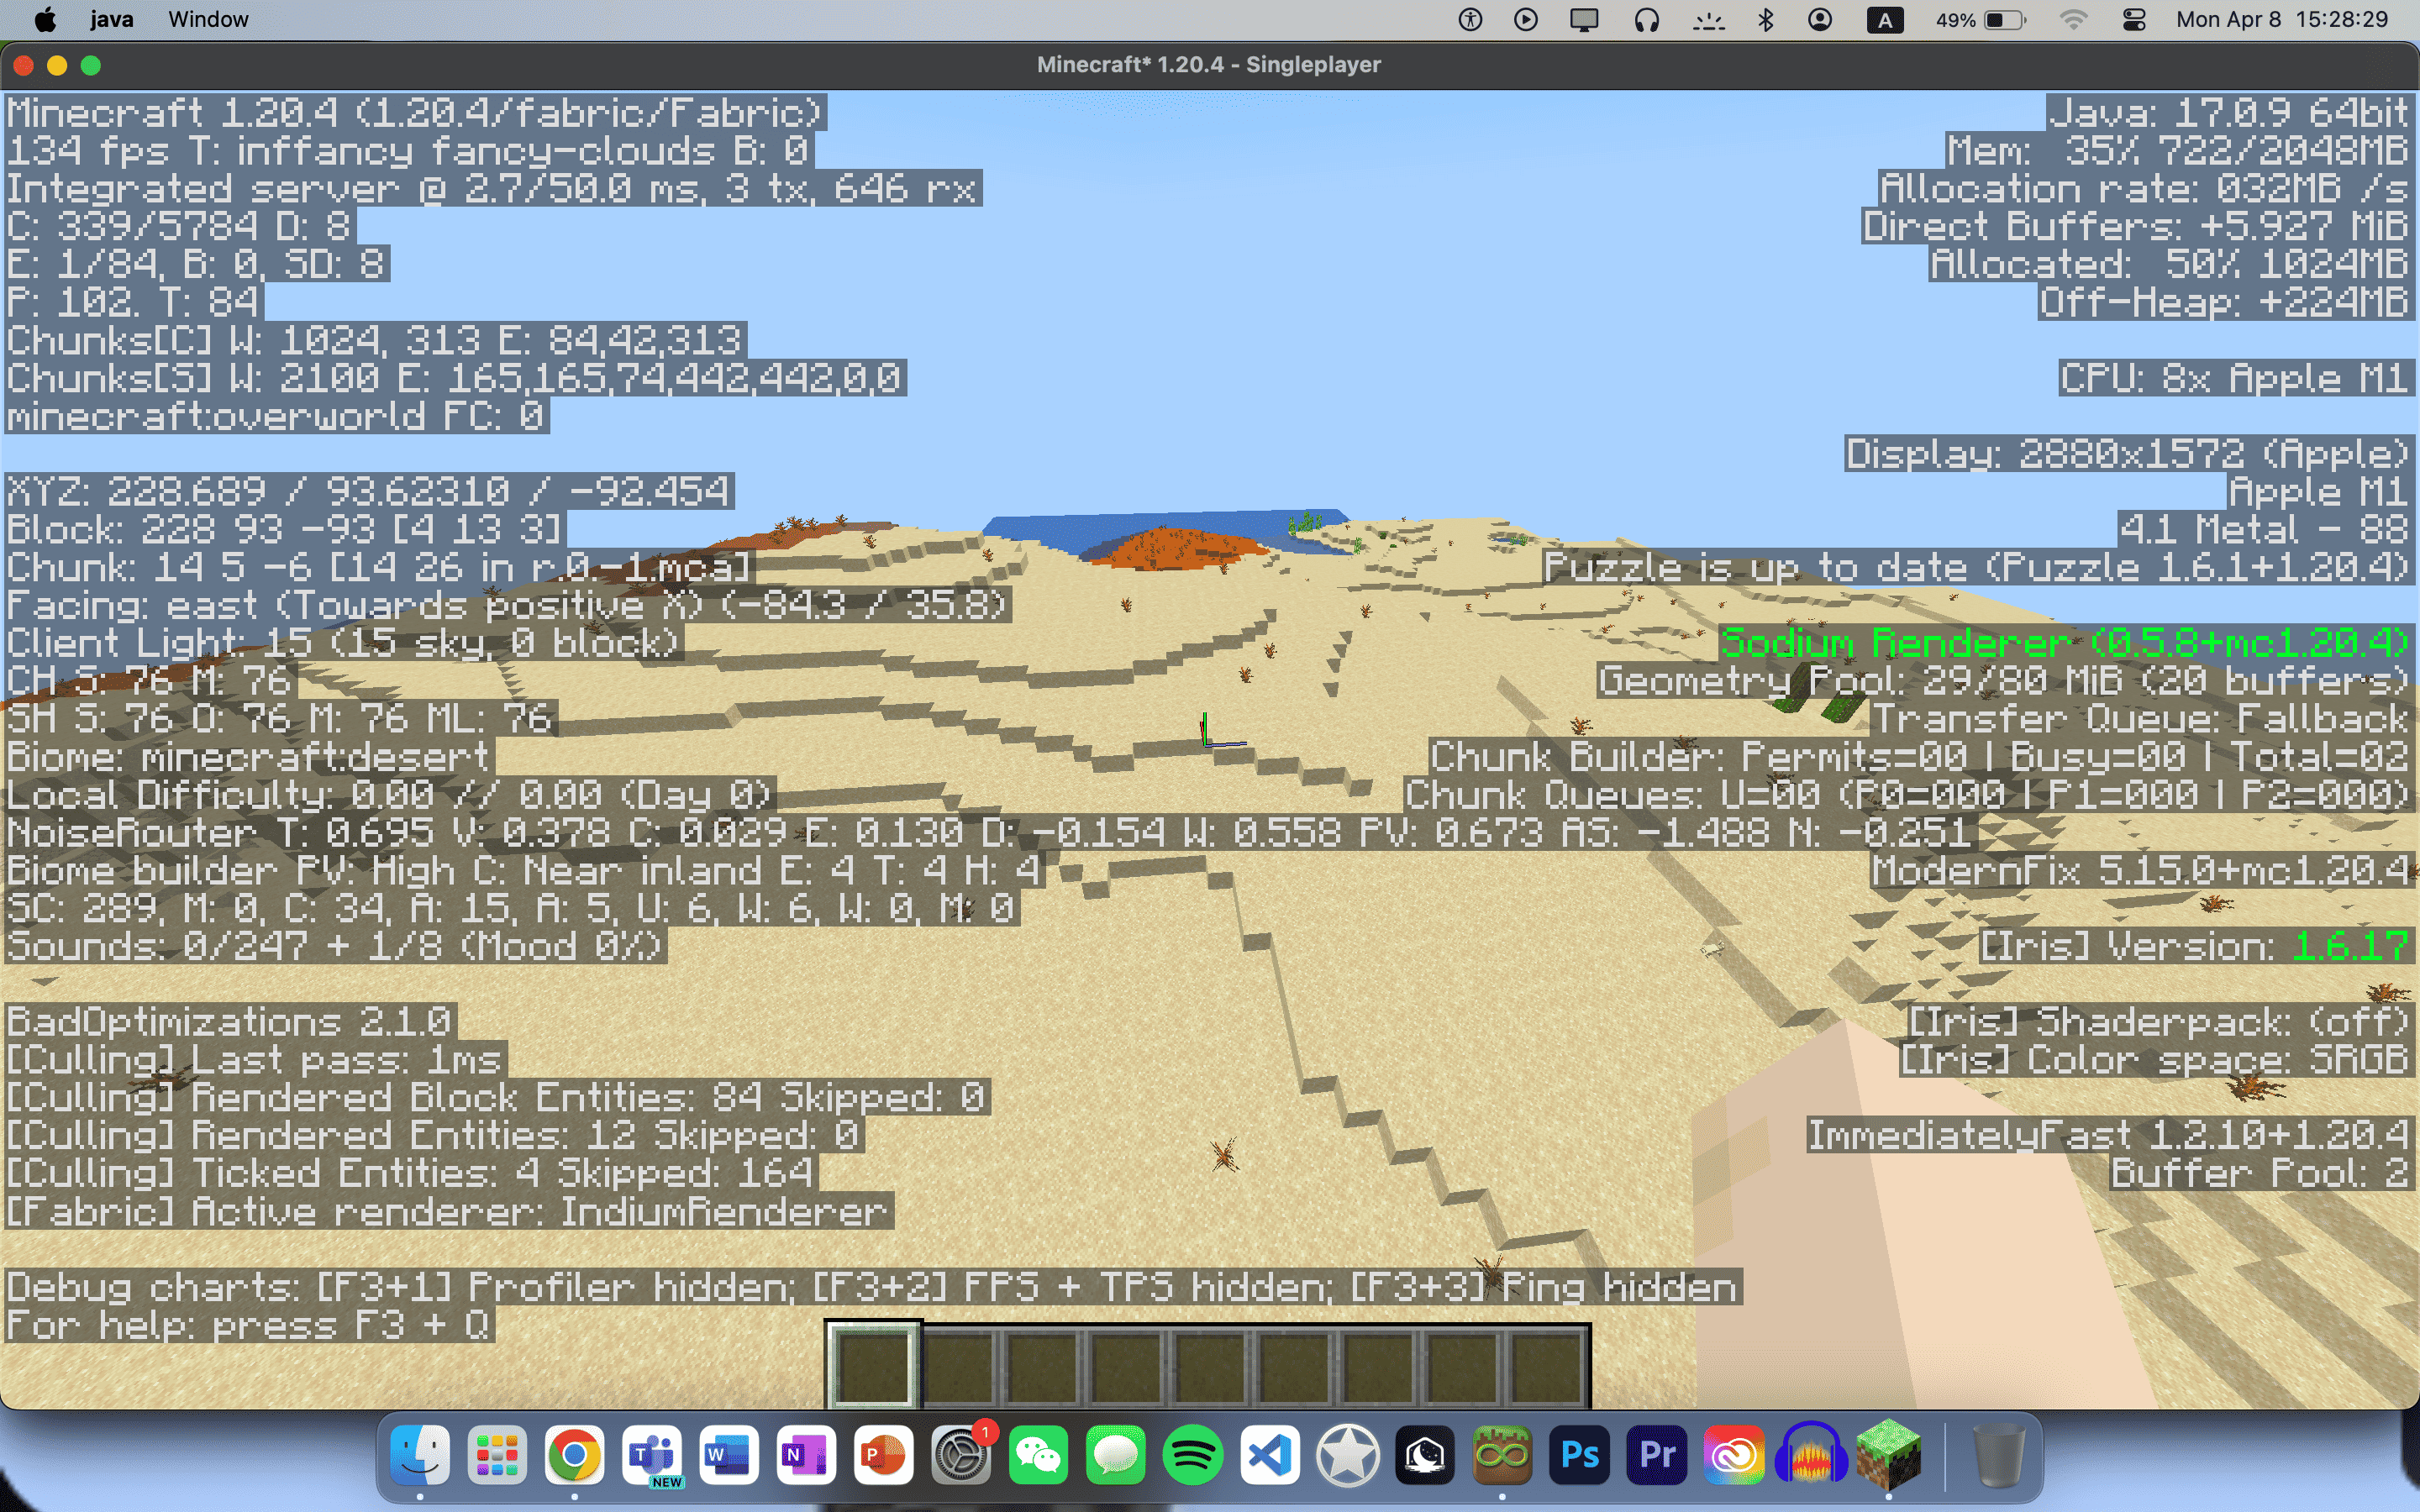The width and height of the screenshot is (2420, 1512).
Task: Open WeChat from the Dock
Action: click(x=1038, y=1455)
